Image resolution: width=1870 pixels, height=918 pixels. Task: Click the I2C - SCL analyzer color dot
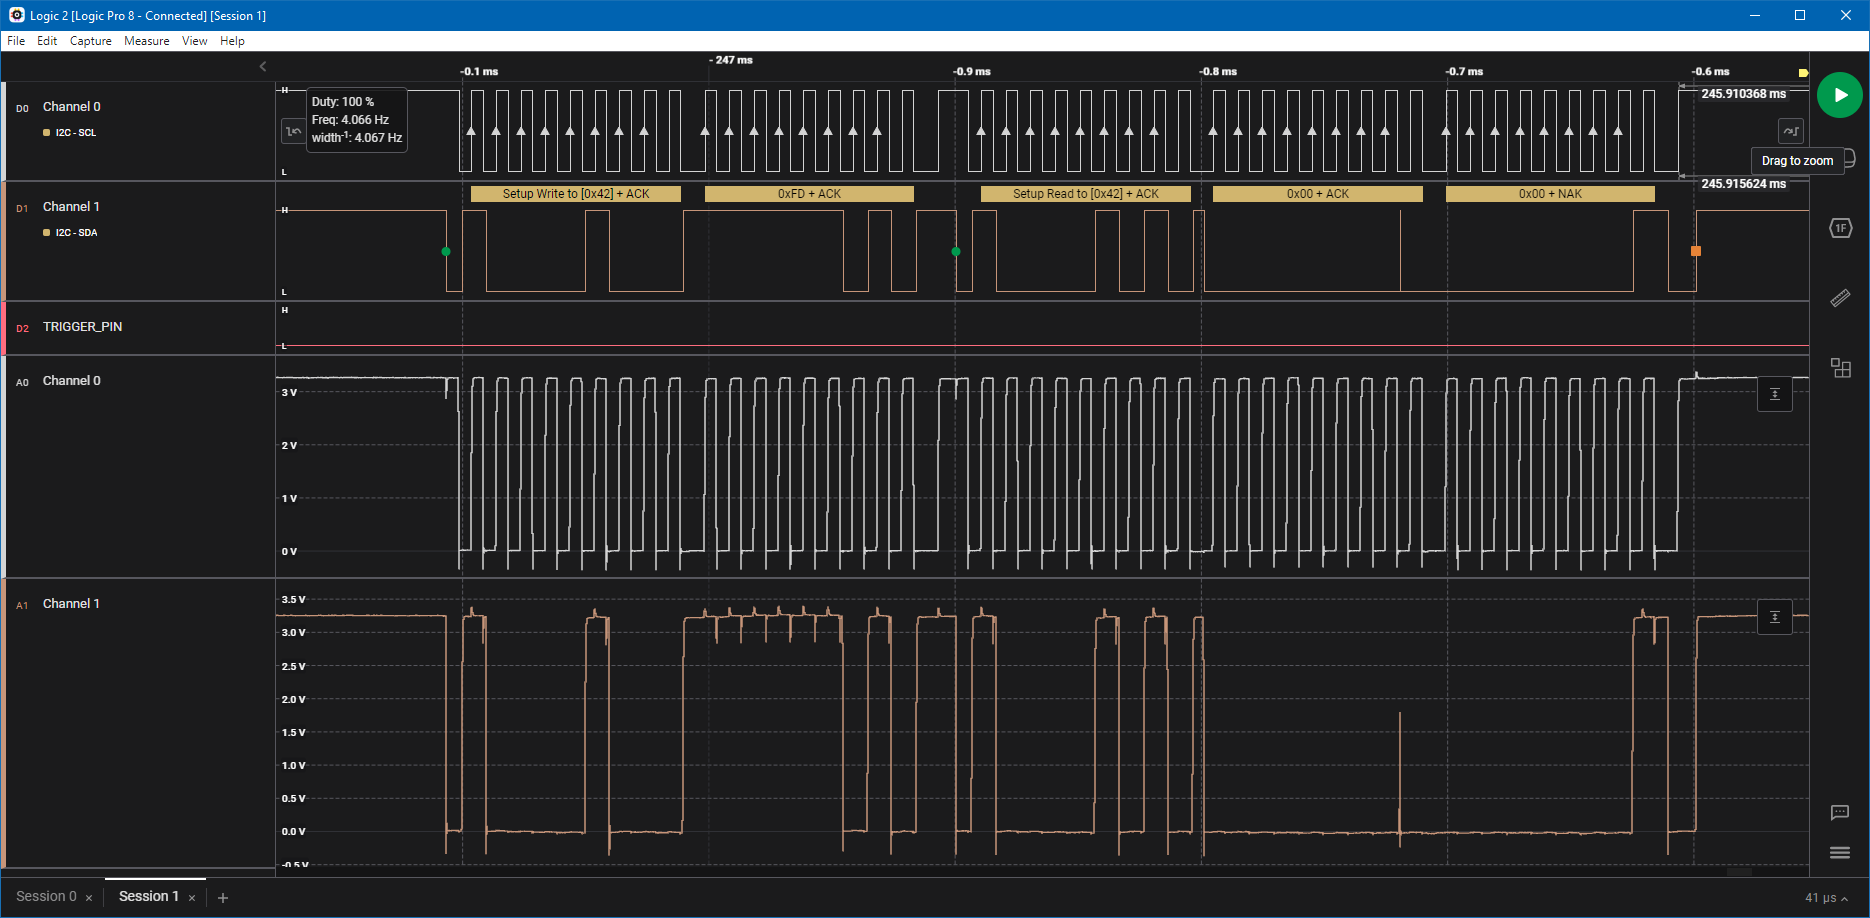tap(46, 132)
